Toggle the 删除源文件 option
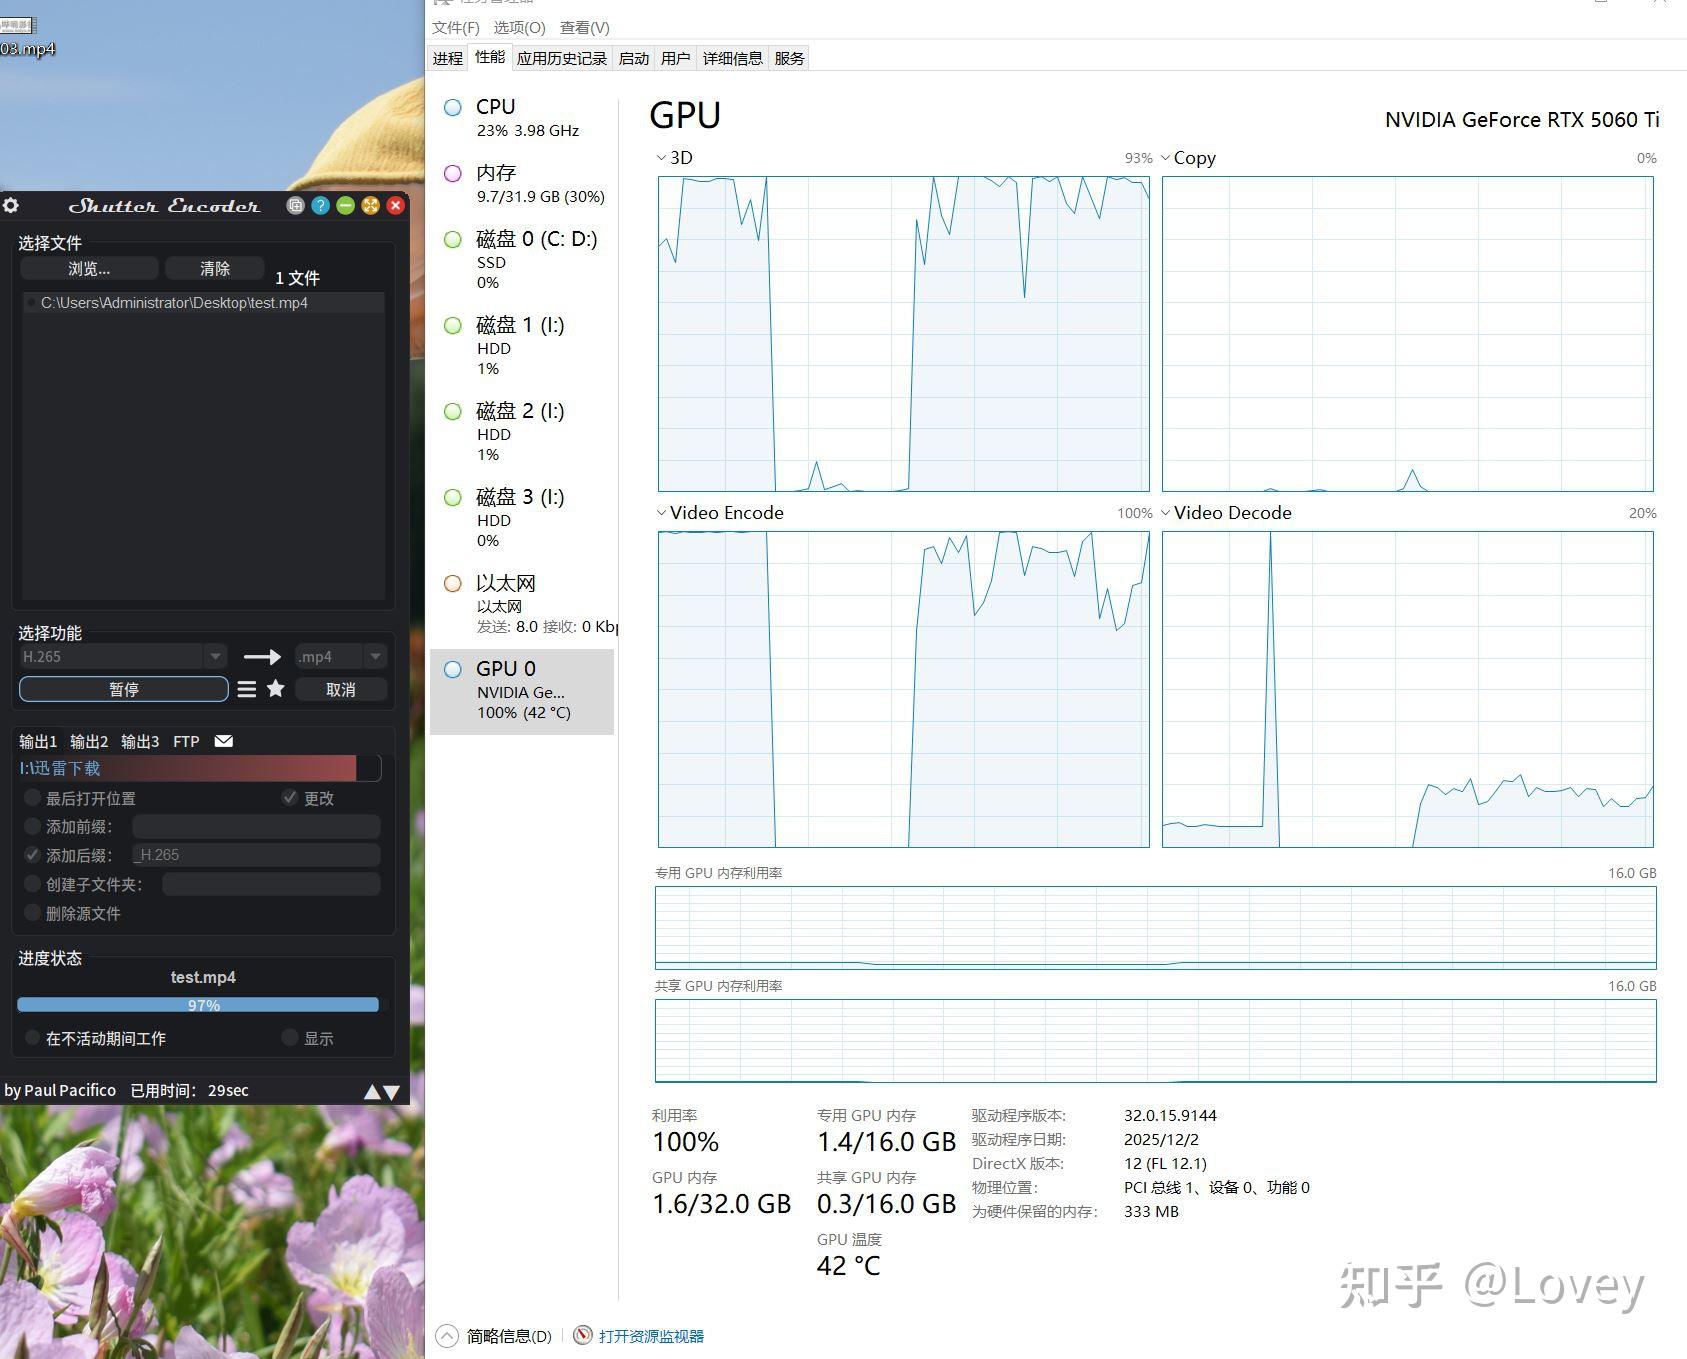The image size is (1687, 1359). 32,913
